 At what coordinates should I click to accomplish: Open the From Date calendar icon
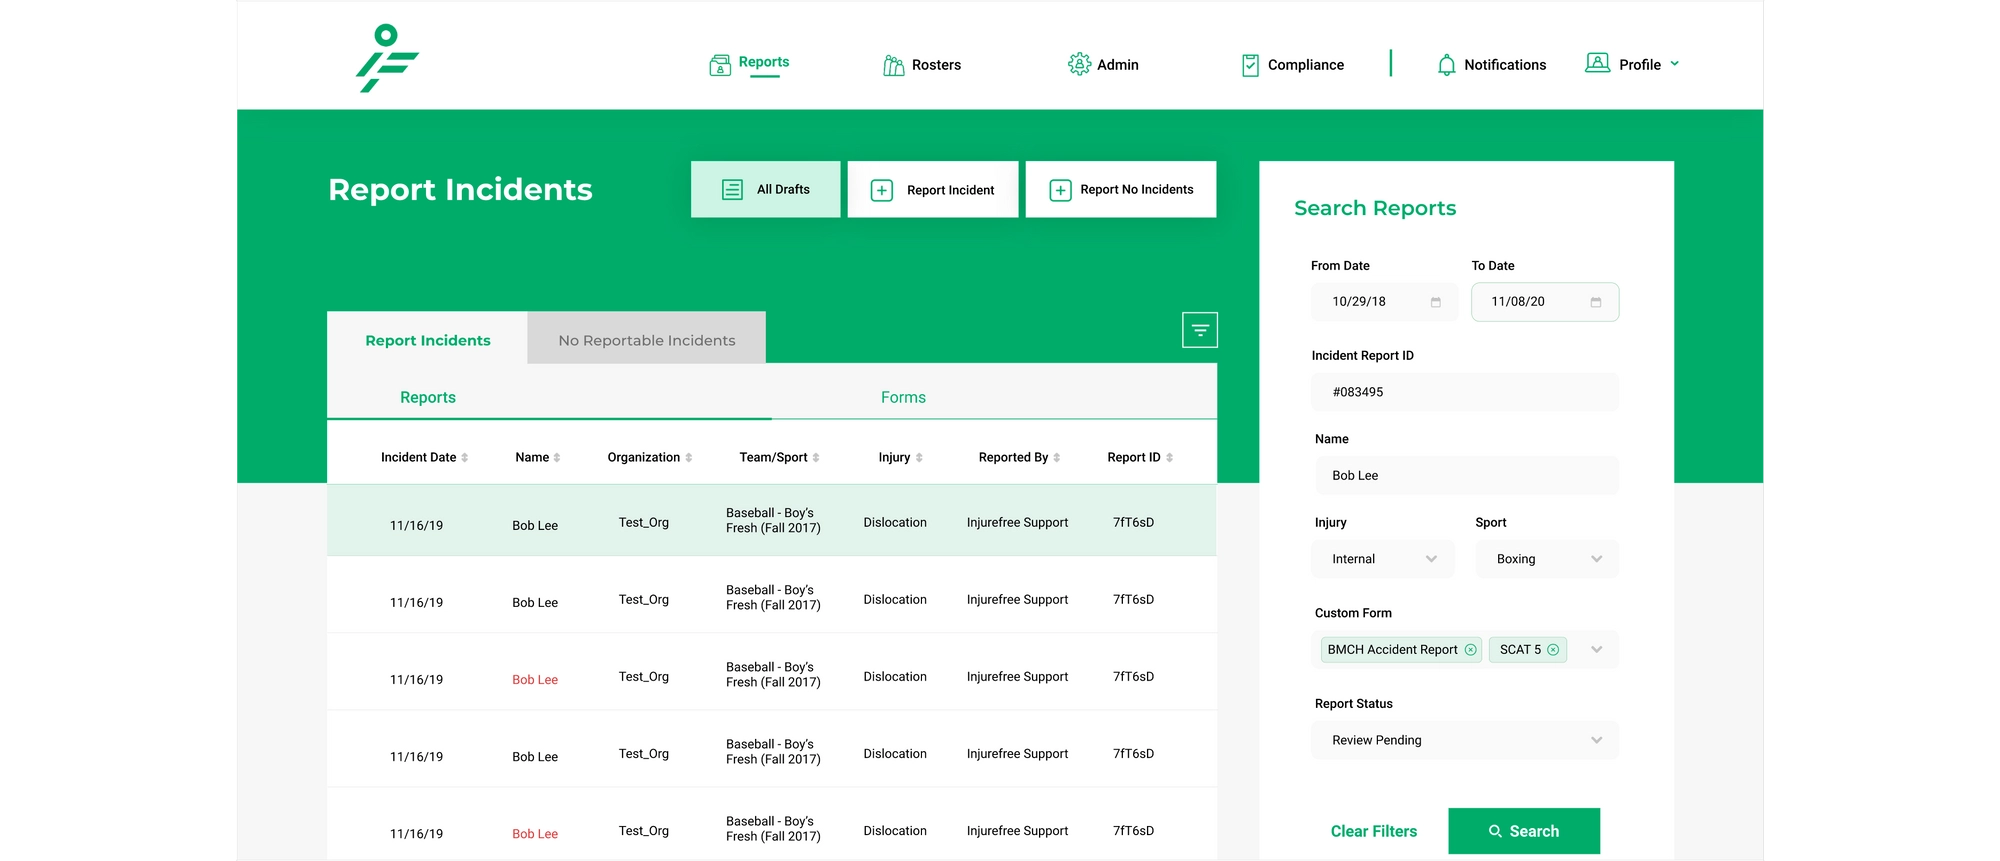point(1436,302)
